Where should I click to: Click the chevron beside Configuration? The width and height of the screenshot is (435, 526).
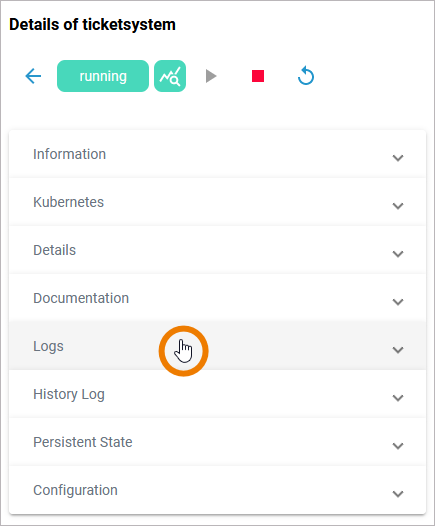398,494
